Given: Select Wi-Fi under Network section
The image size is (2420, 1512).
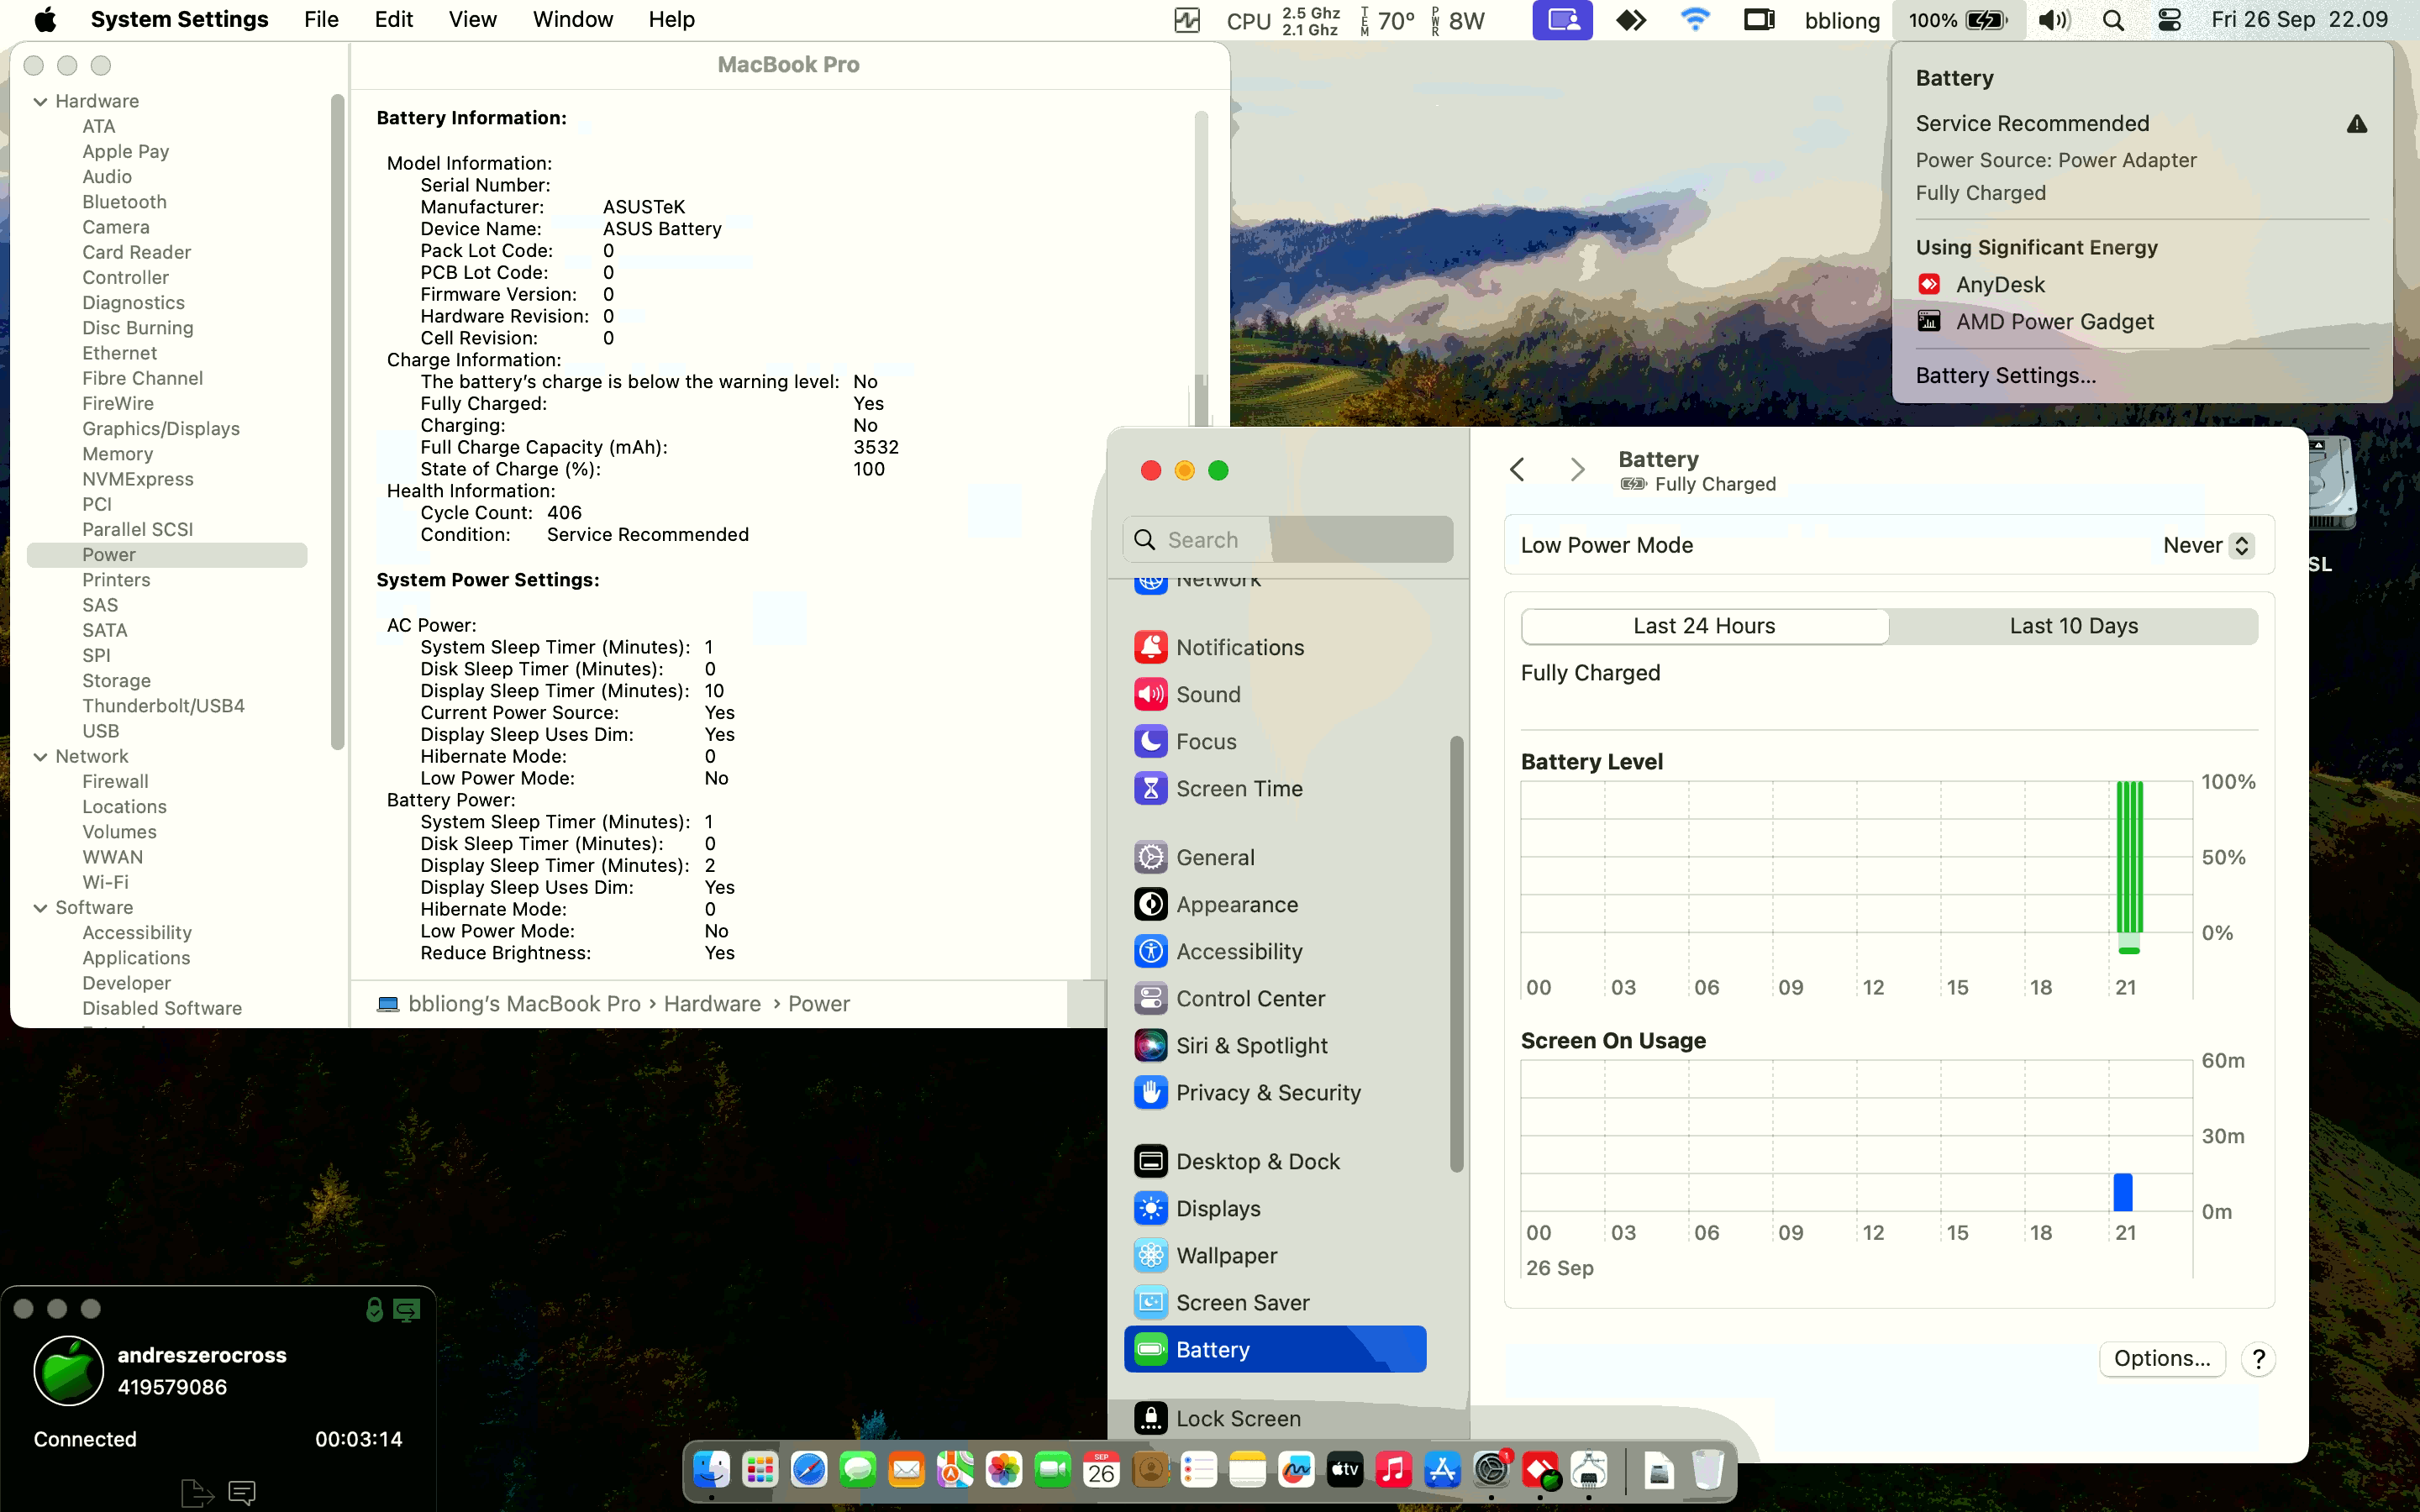Looking at the screenshot, I should (x=105, y=882).
